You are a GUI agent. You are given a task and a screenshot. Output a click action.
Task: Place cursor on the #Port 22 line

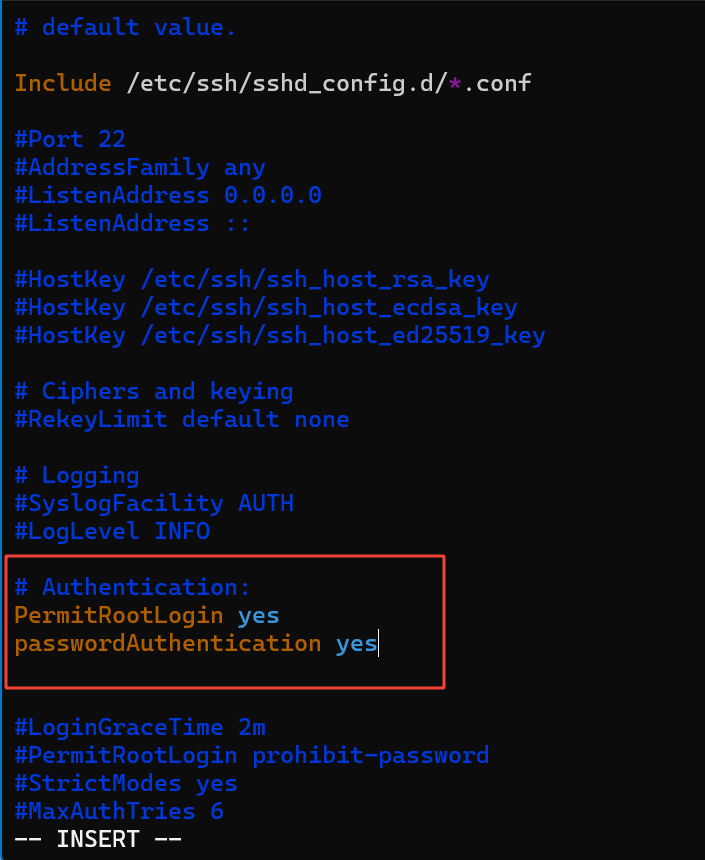tap(70, 139)
